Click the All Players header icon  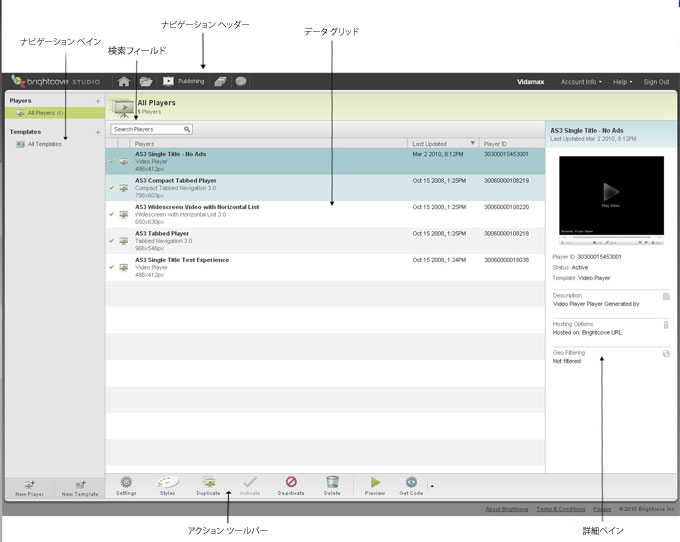pyautogui.click(x=123, y=107)
